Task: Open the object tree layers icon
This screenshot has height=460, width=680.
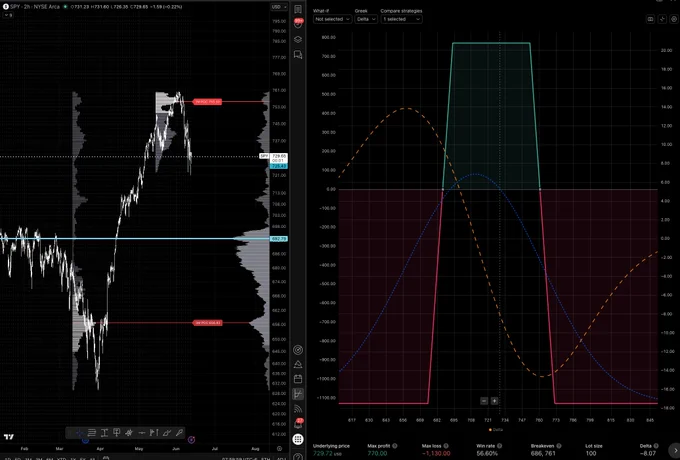Action: [298, 39]
